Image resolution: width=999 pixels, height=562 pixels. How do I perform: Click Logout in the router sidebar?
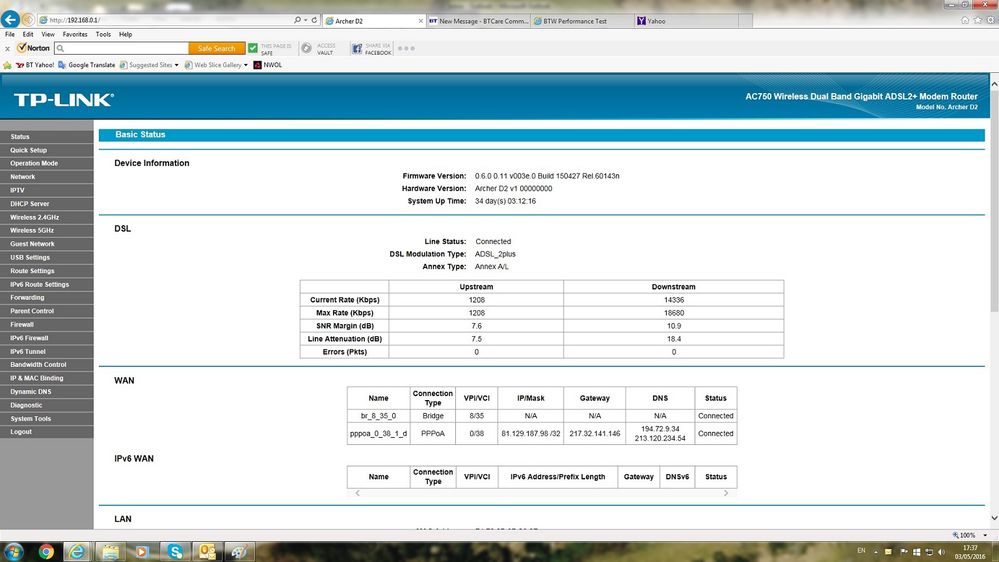[47, 432]
